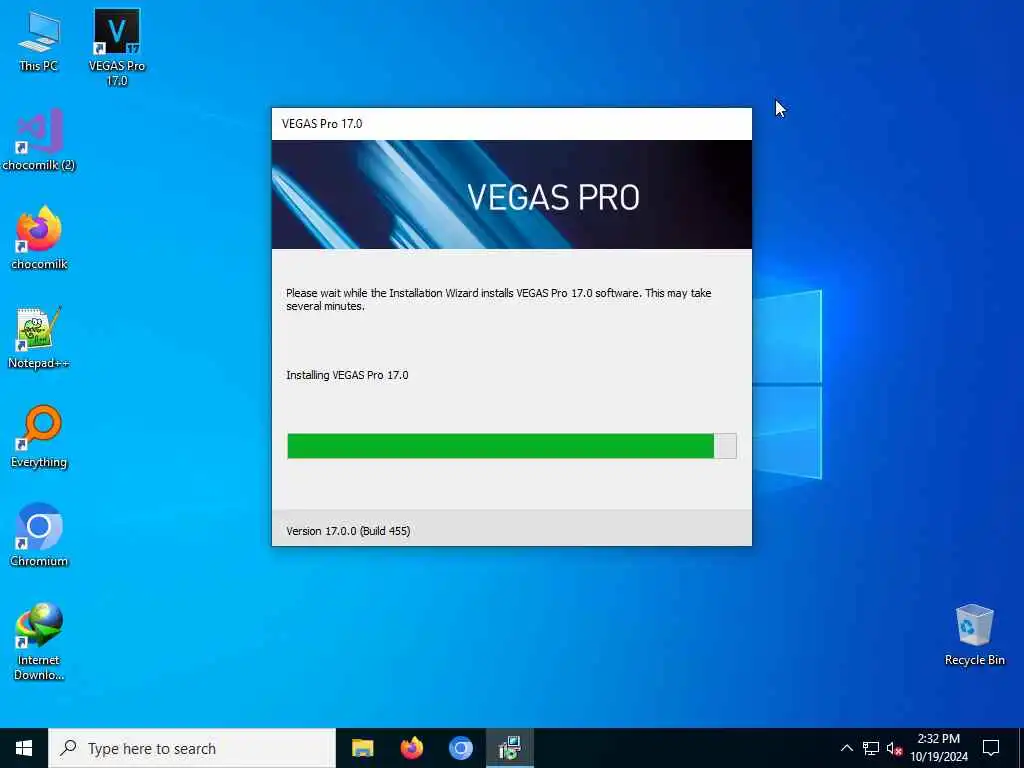This screenshot has width=1024, height=768.
Task: Select the chocomilk (2) Visual Studio shortcut
Action: [x=39, y=140]
